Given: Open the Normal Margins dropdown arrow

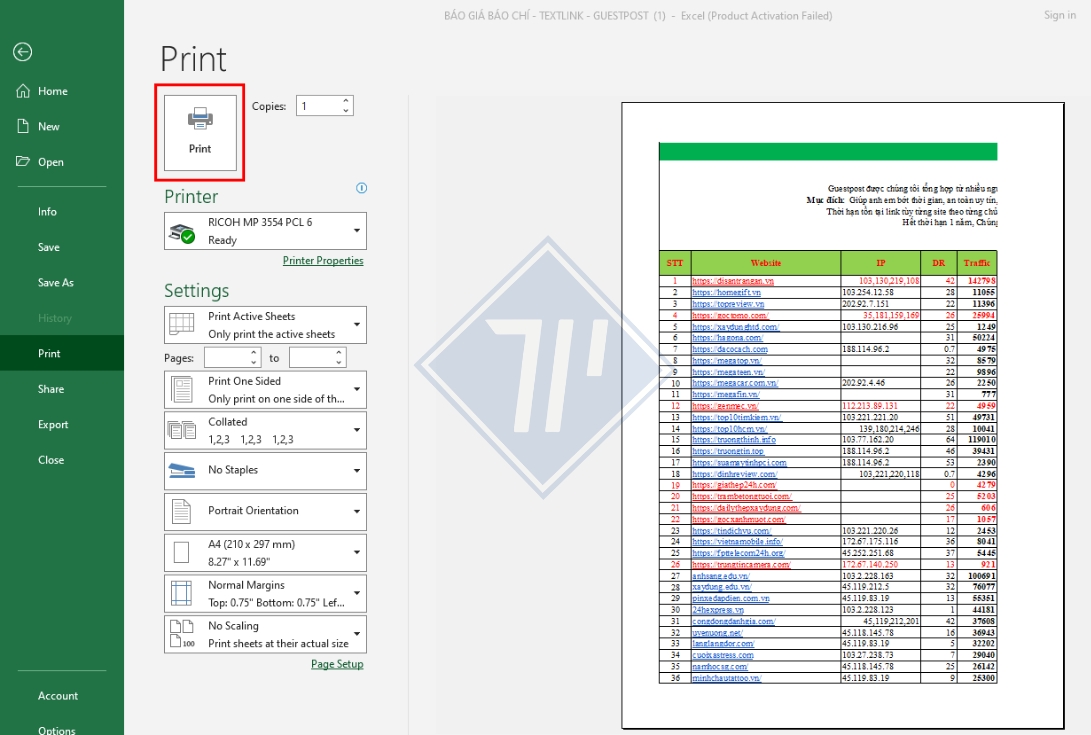Looking at the screenshot, I should point(357,593).
